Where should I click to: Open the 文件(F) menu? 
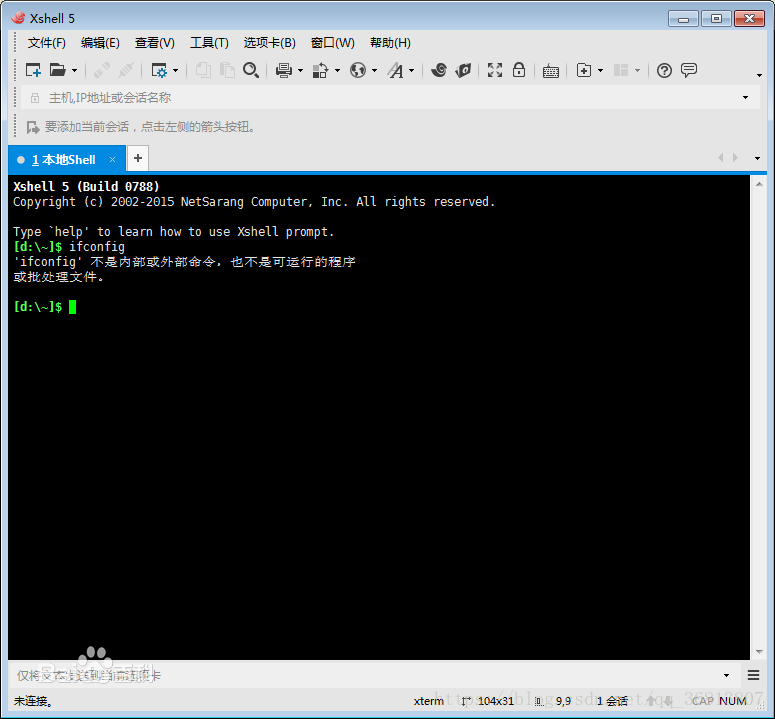(x=46, y=43)
